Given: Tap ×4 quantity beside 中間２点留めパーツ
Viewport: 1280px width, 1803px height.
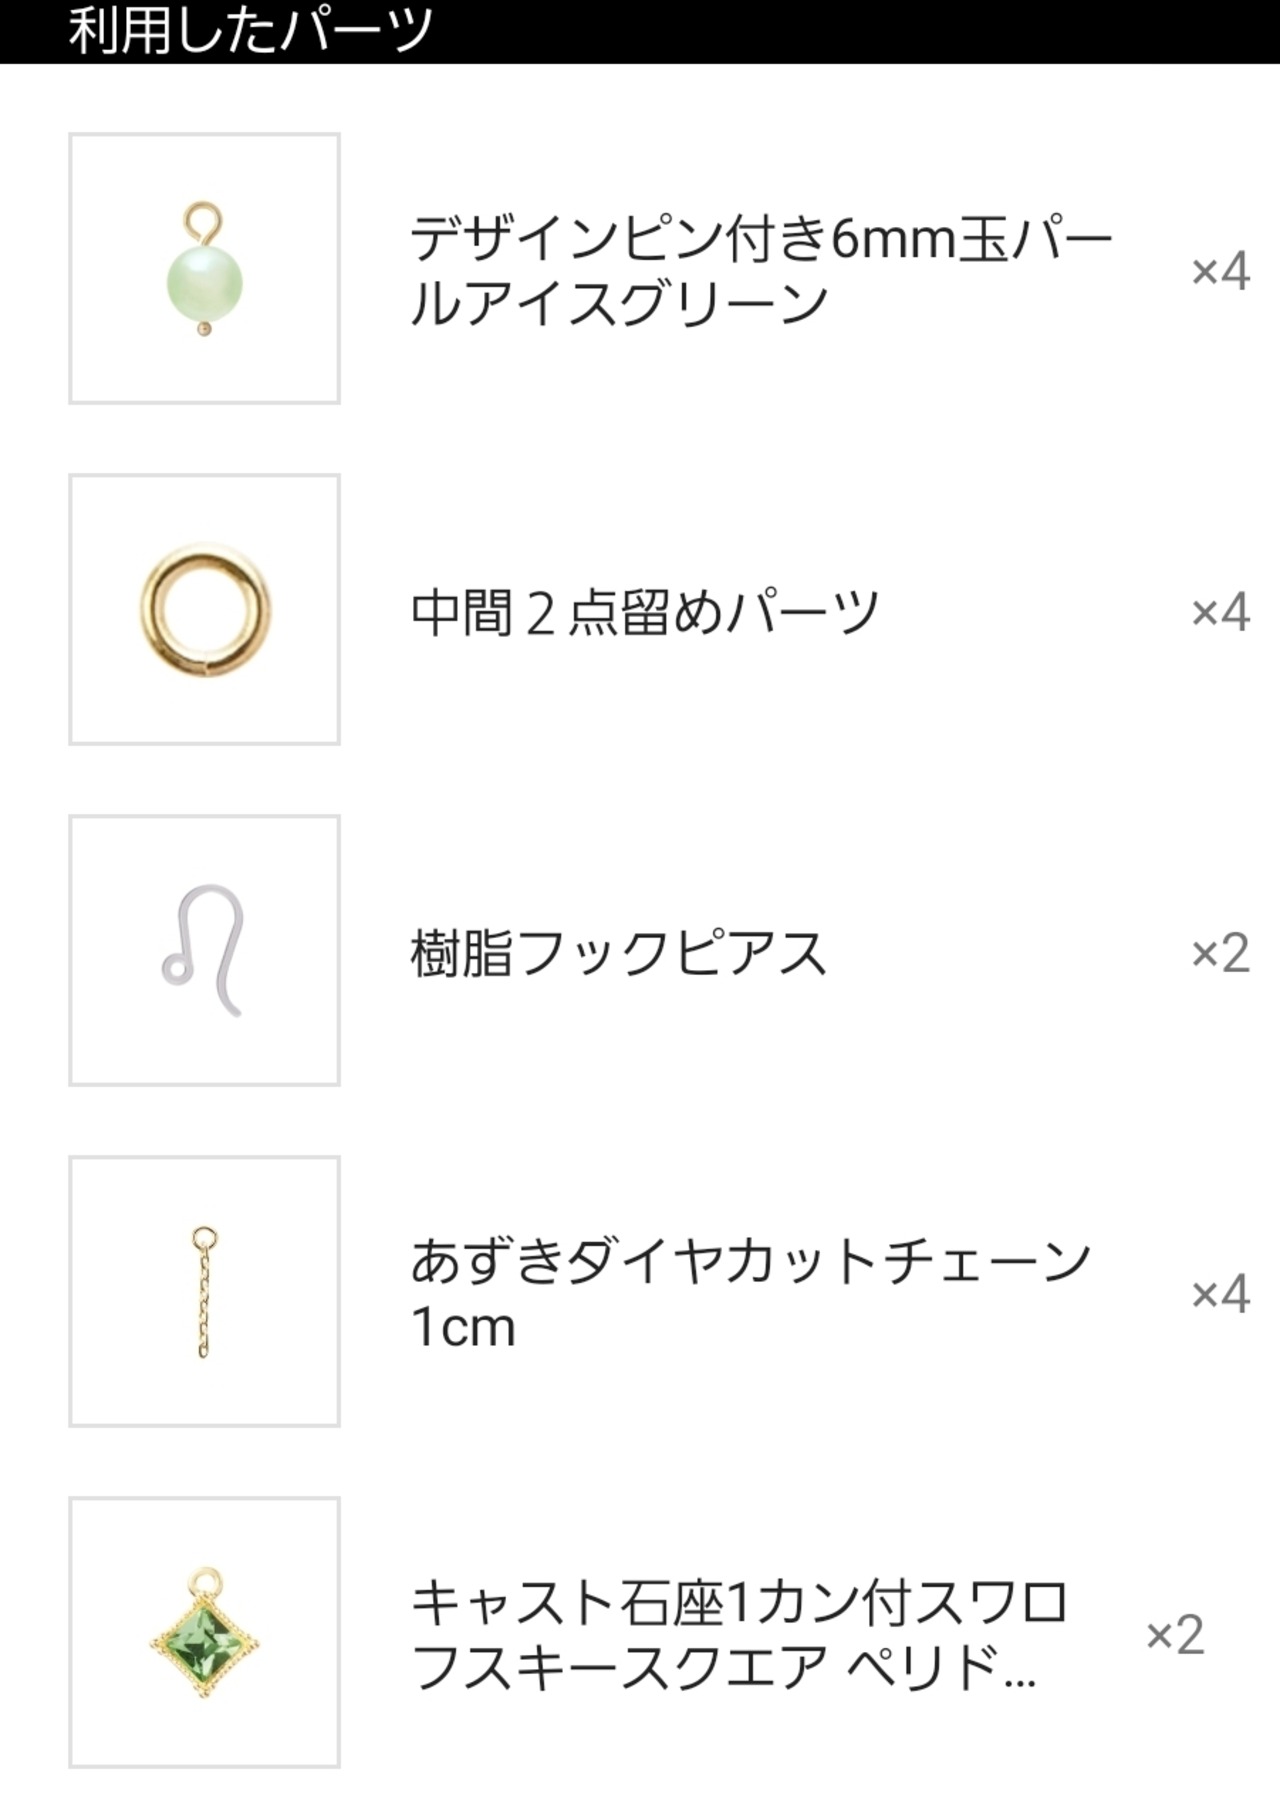Looking at the screenshot, I should [1220, 611].
